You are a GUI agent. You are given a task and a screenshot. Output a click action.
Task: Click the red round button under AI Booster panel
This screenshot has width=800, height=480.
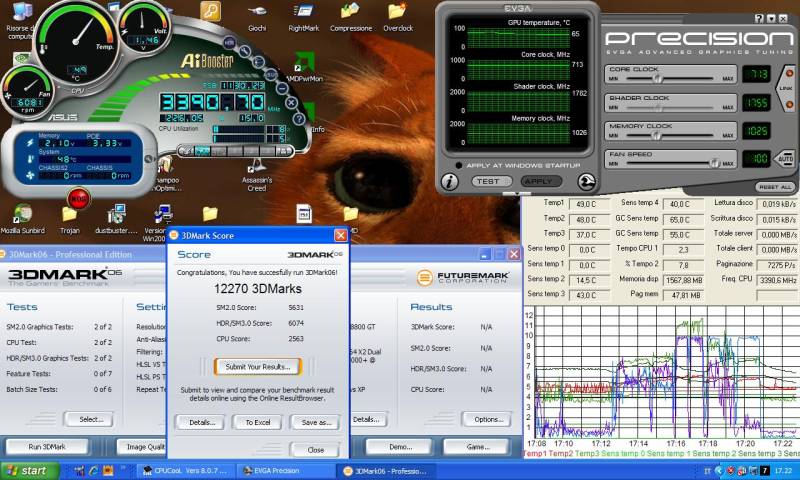click(x=79, y=199)
